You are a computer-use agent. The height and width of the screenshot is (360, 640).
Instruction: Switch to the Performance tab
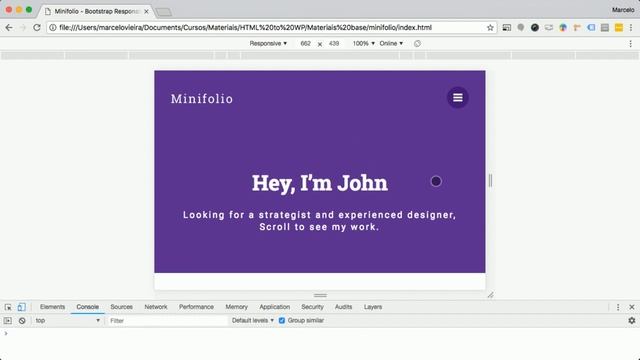(x=196, y=307)
